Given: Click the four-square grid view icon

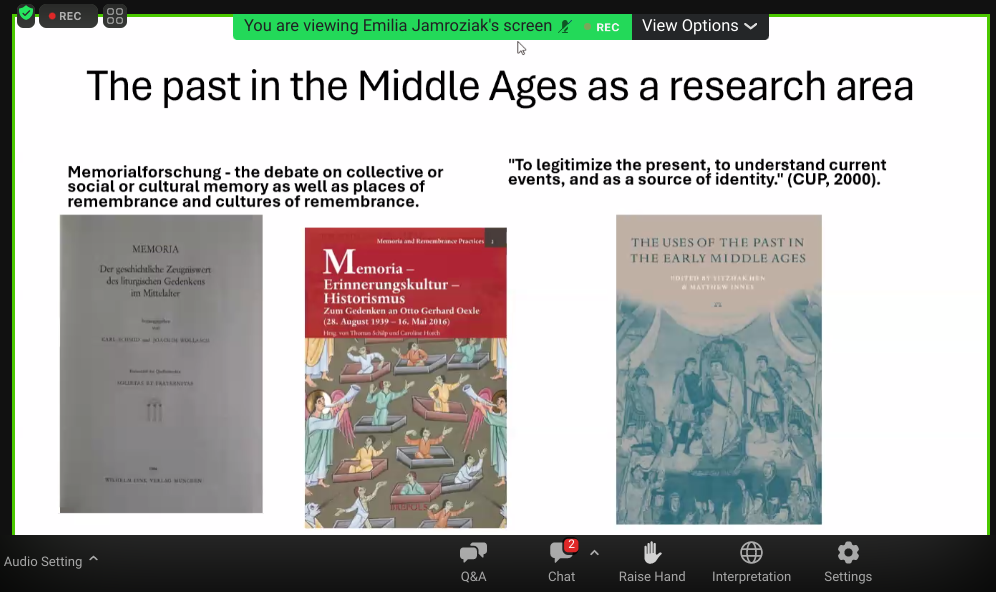Looking at the screenshot, I should tap(115, 16).
